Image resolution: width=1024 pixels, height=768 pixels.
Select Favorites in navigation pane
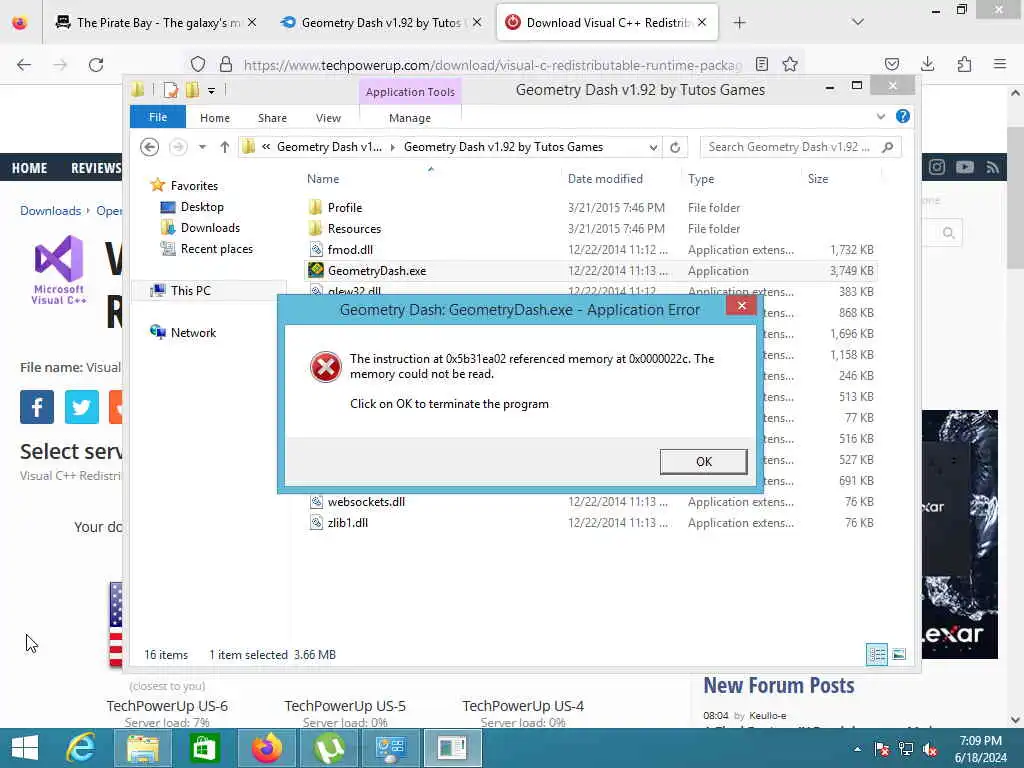[194, 186]
